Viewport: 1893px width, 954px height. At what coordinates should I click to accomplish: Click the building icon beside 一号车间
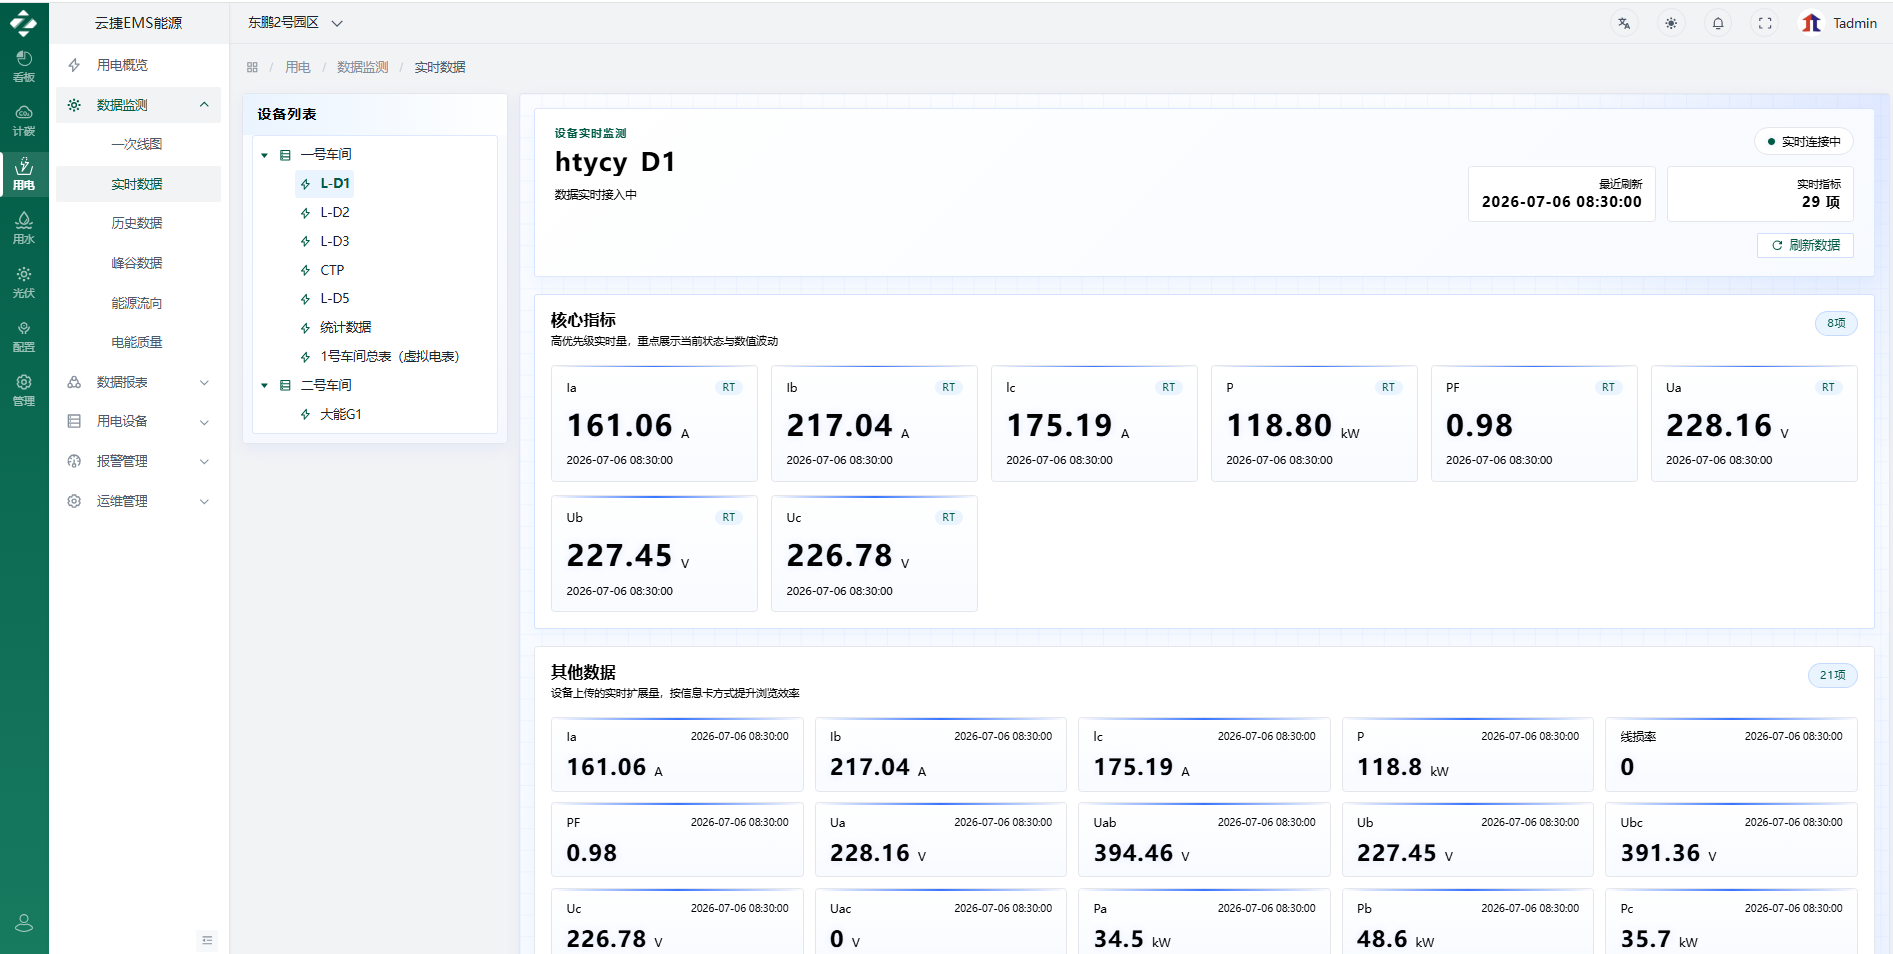pyautogui.click(x=285, y=155)
